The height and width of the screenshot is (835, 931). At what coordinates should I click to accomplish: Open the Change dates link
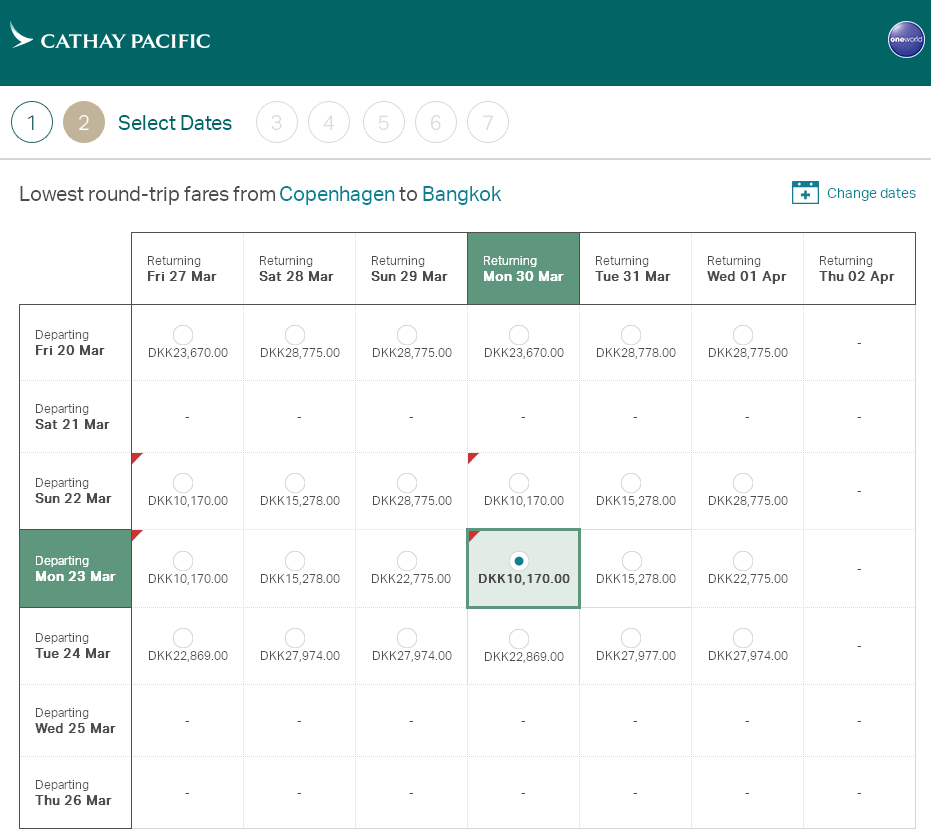pos(870,193)
